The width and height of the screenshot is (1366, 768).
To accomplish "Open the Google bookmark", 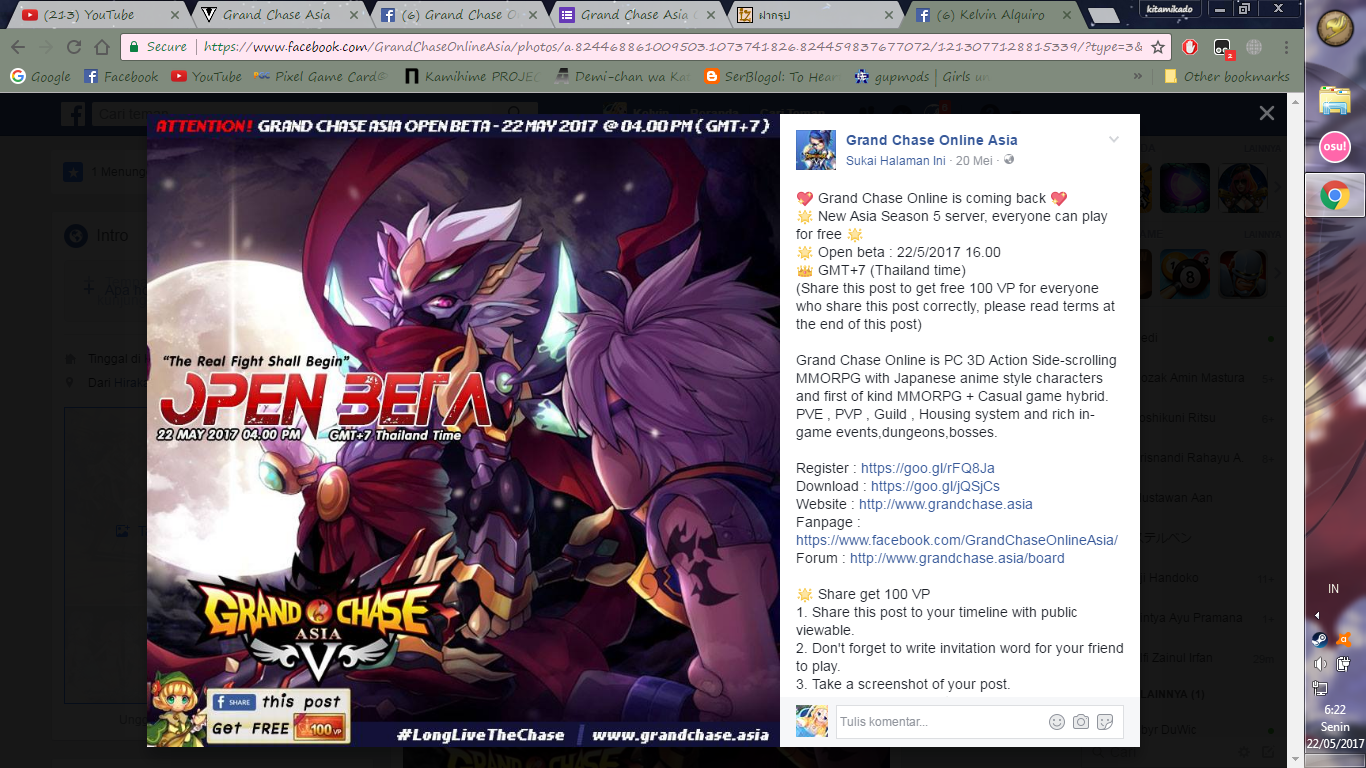I will click(x=40, y=76).
